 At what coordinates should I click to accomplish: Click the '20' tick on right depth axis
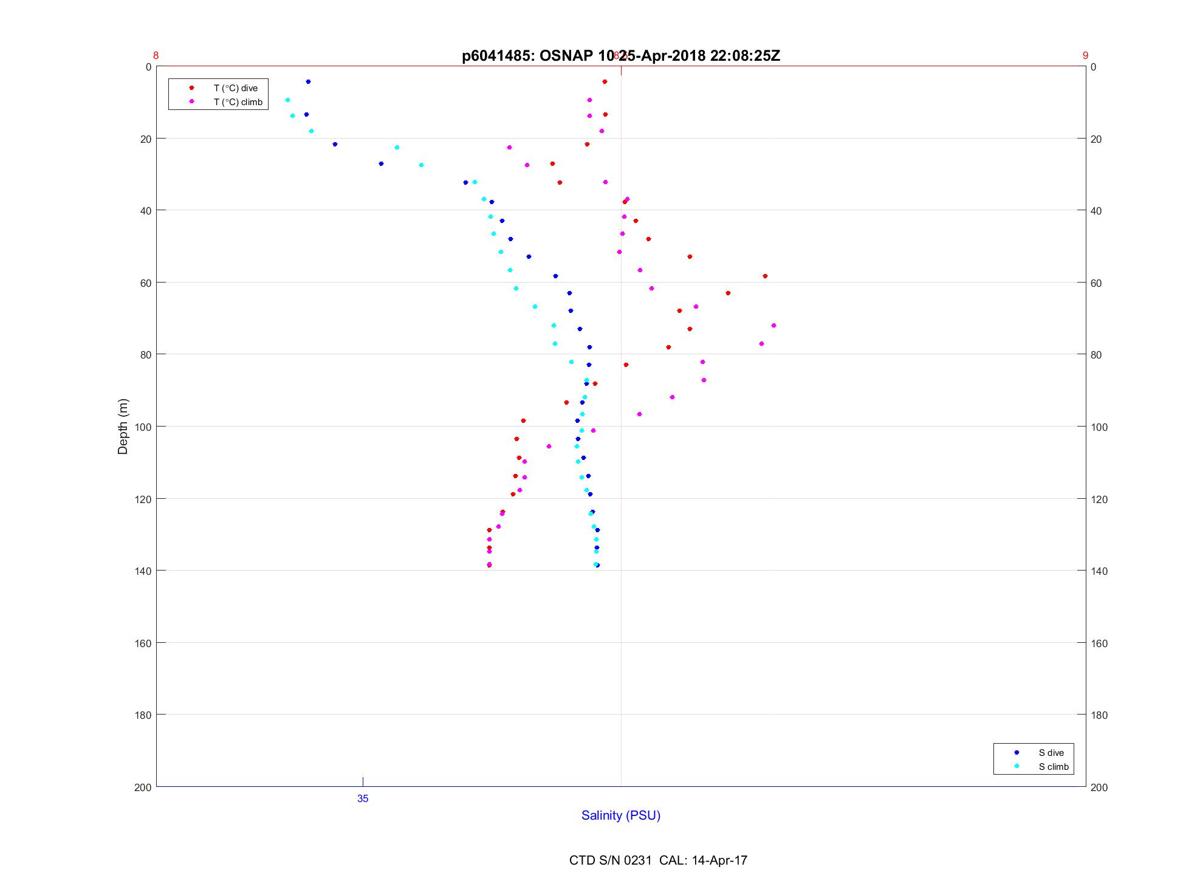click(1097, 139)
